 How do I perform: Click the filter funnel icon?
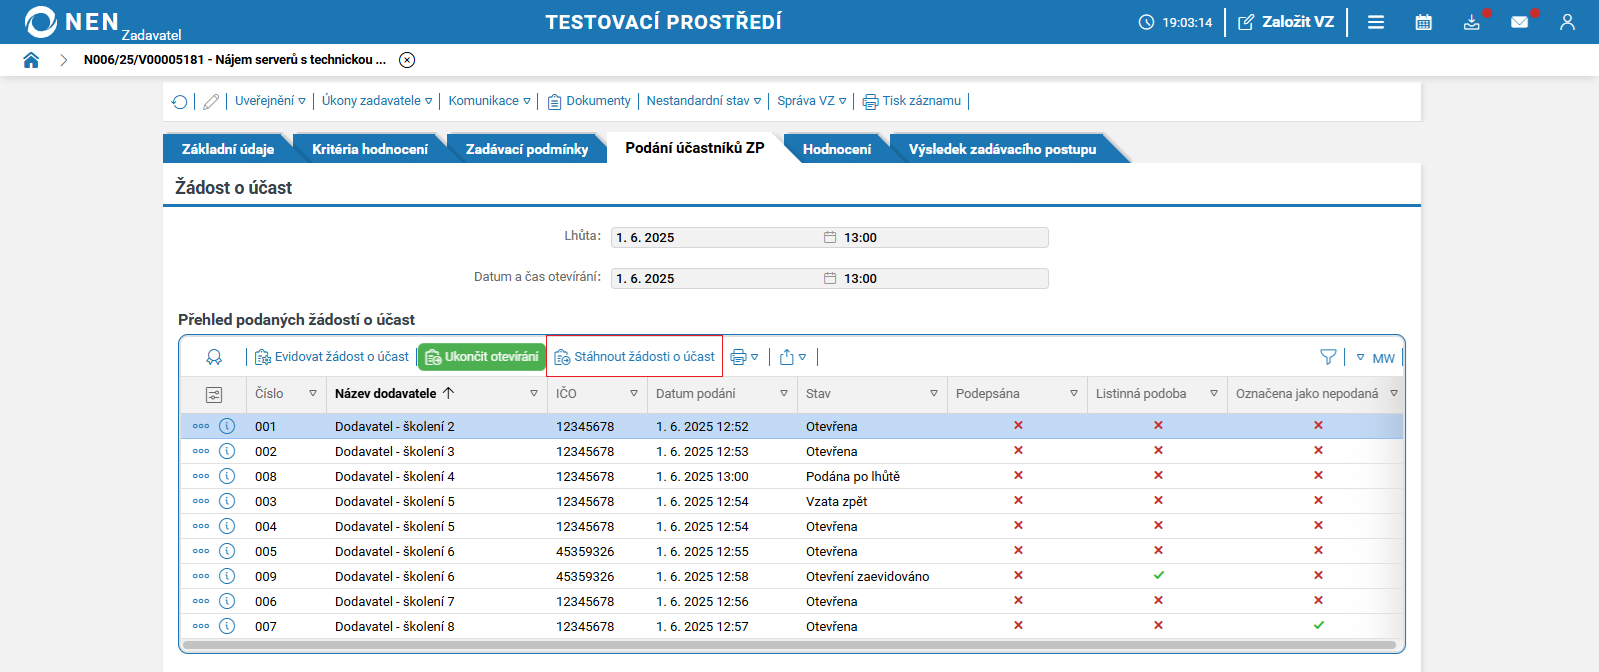click(1328, 357)
